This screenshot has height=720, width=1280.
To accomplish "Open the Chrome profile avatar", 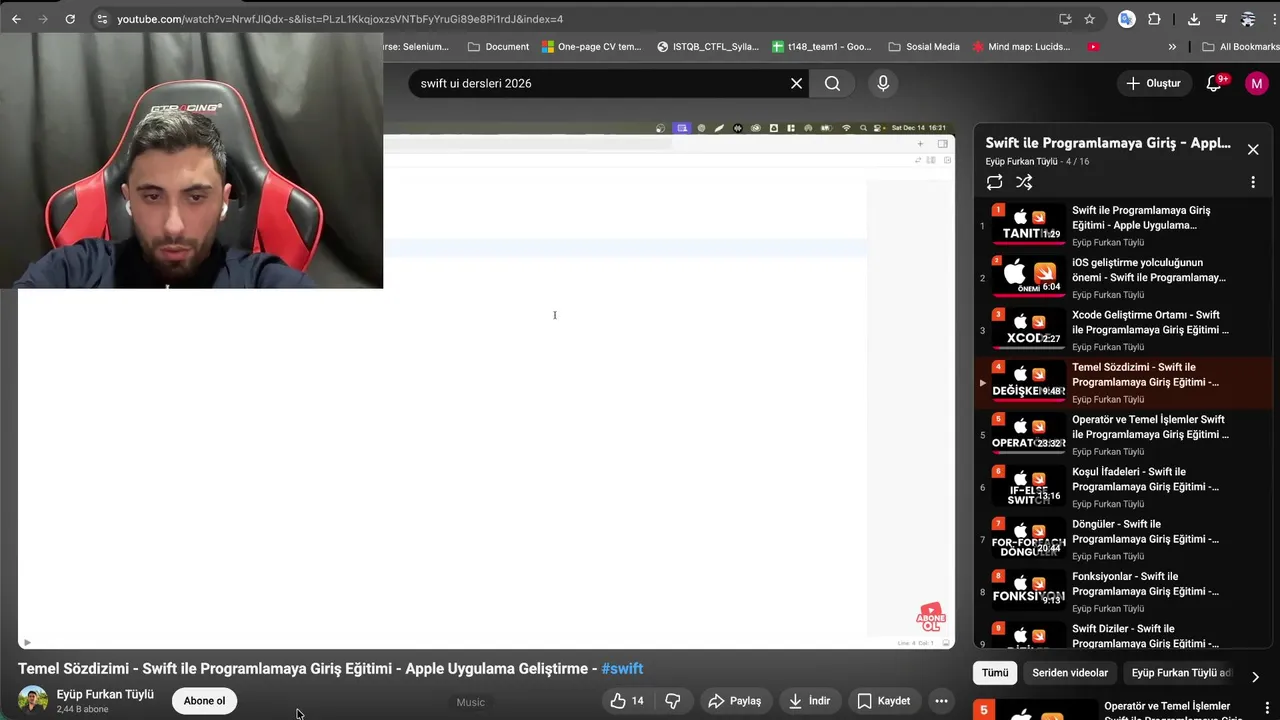I will click(x=1248, y=19).
